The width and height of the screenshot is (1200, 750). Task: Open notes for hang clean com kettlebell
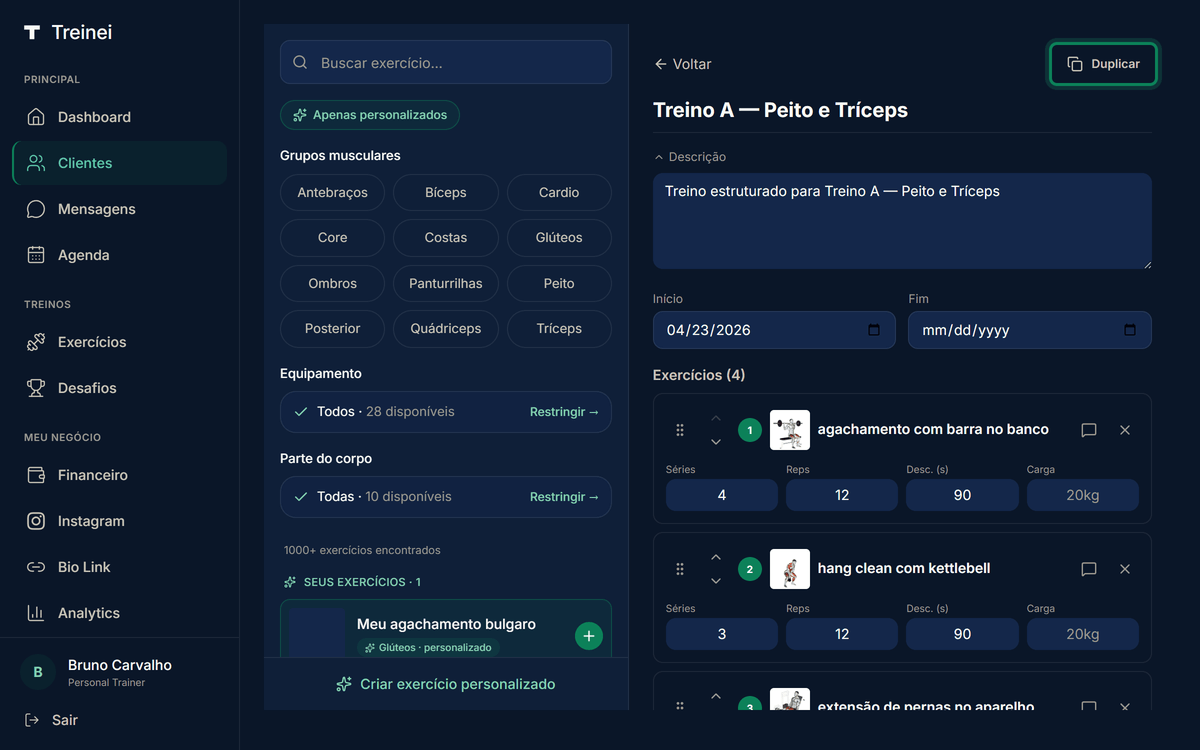click(1089, 569)
